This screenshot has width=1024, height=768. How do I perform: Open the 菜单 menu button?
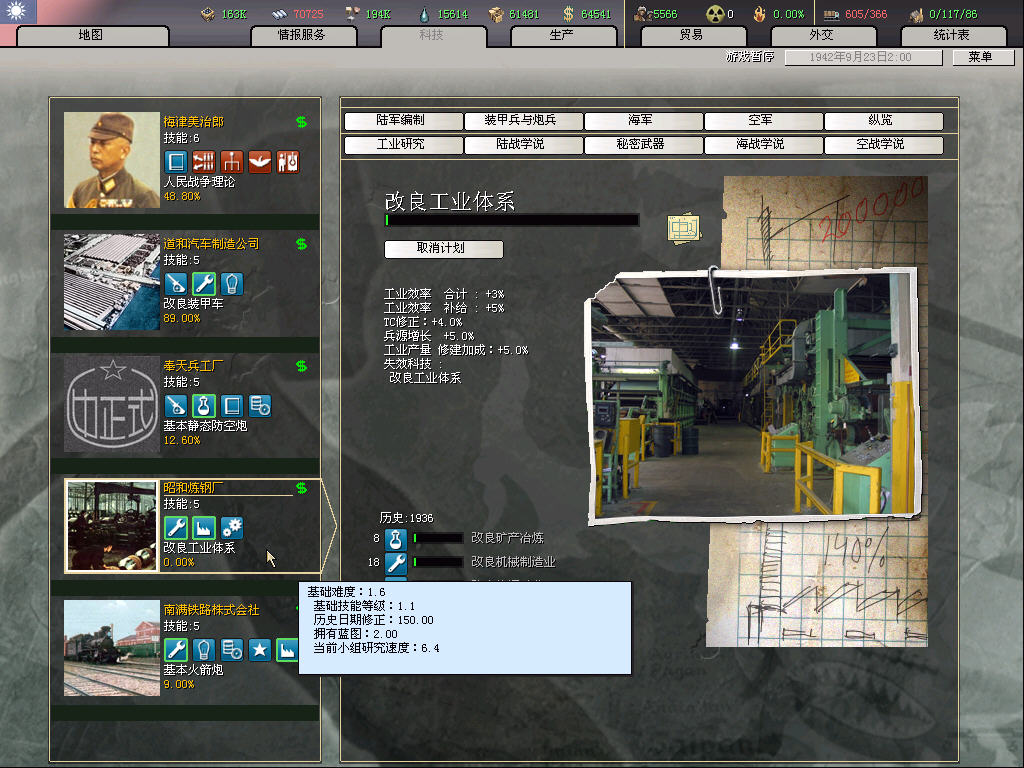coord(982,57)
